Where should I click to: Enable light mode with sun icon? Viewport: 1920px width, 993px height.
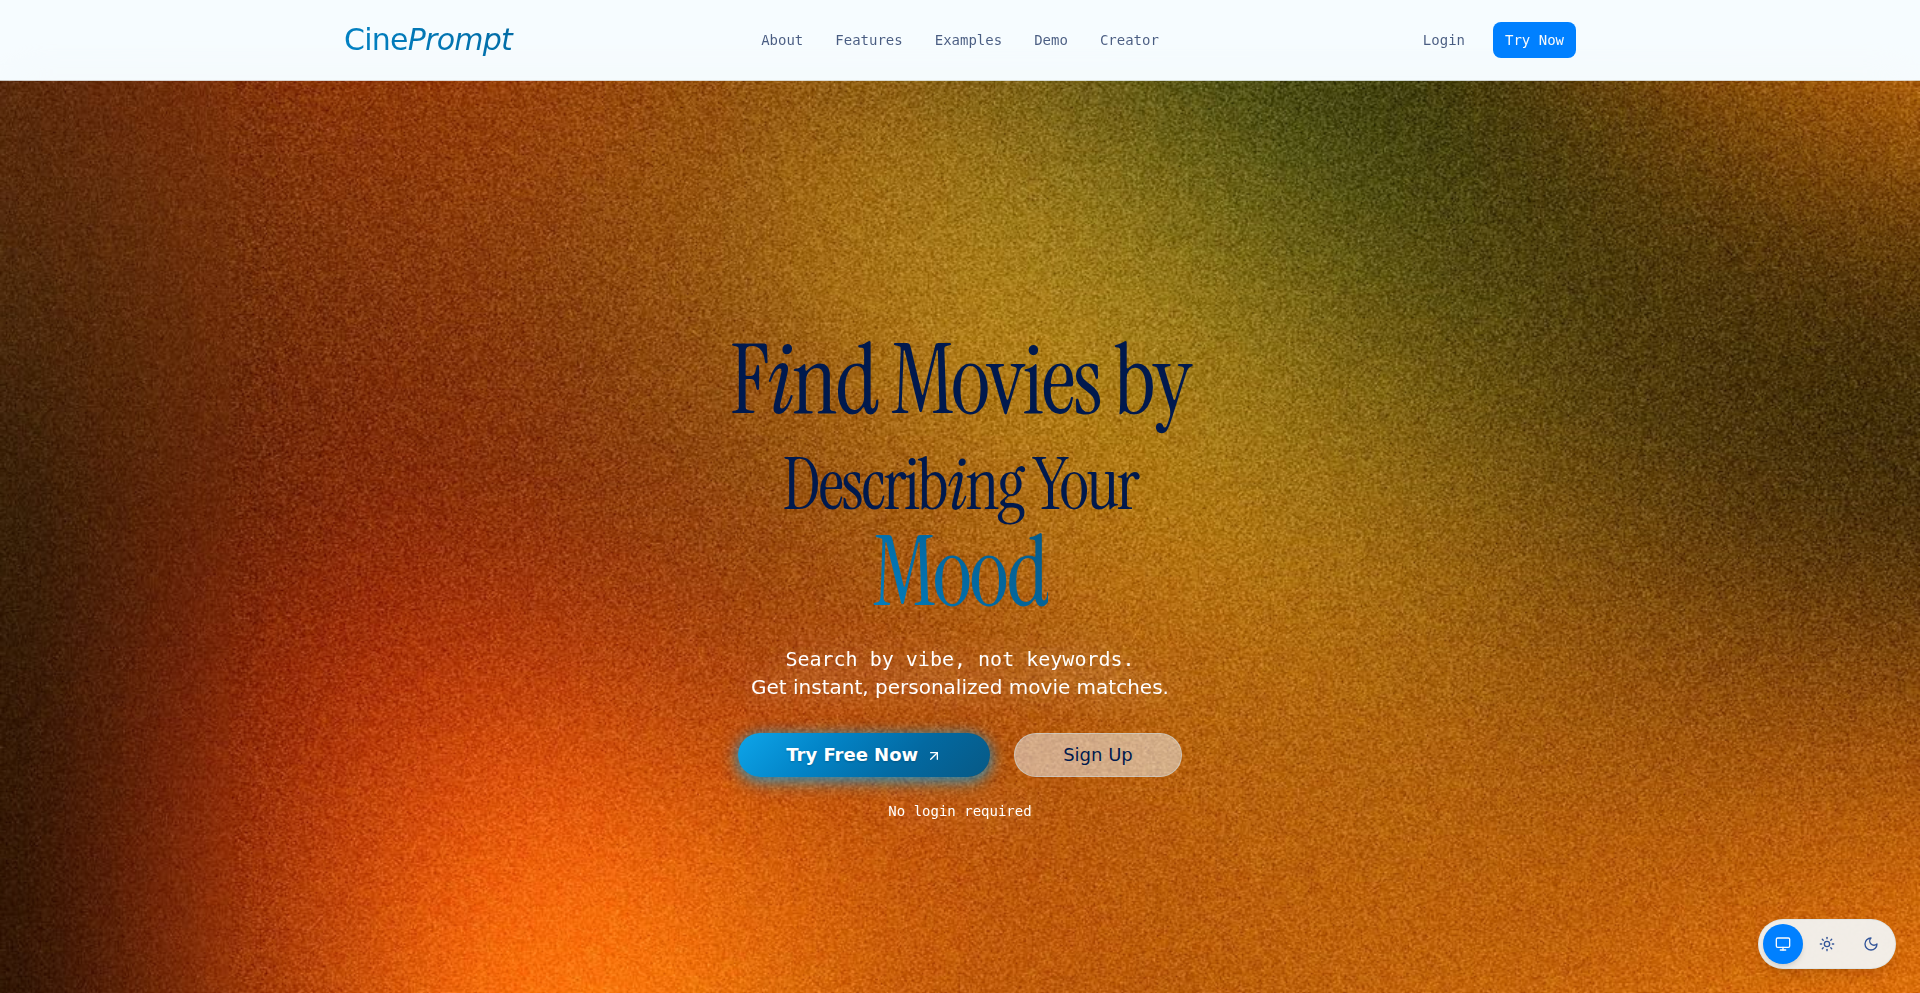click(1827, 944)
